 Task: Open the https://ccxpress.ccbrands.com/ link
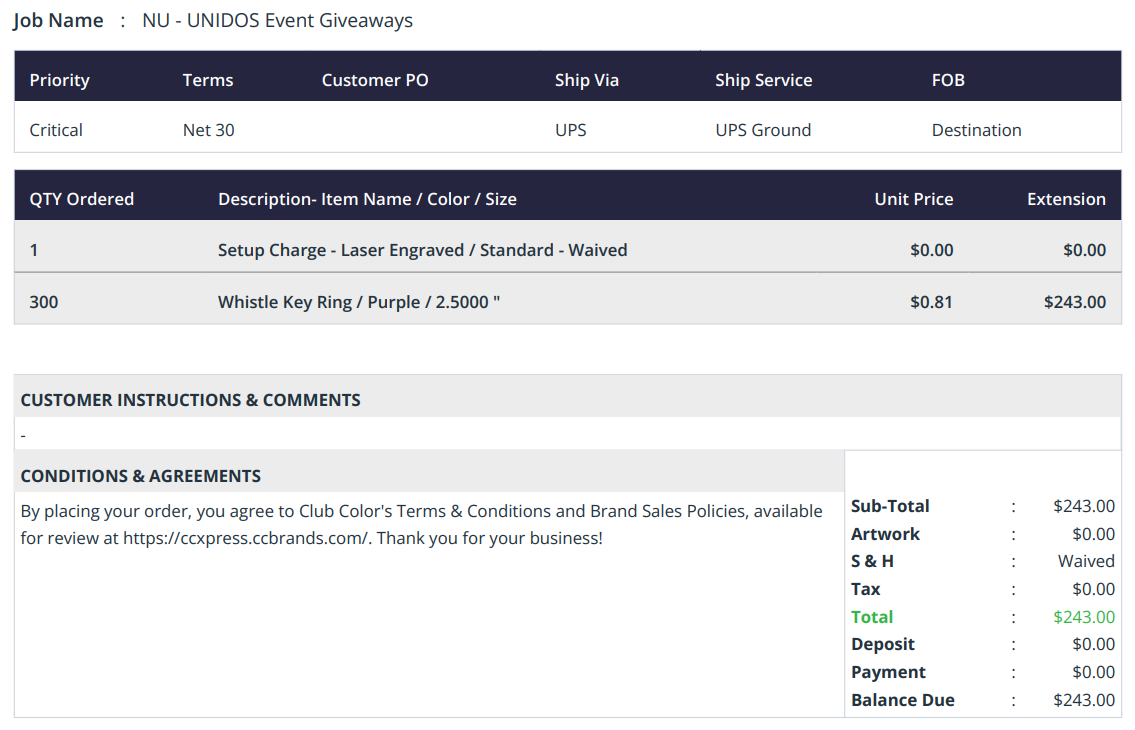247,539
